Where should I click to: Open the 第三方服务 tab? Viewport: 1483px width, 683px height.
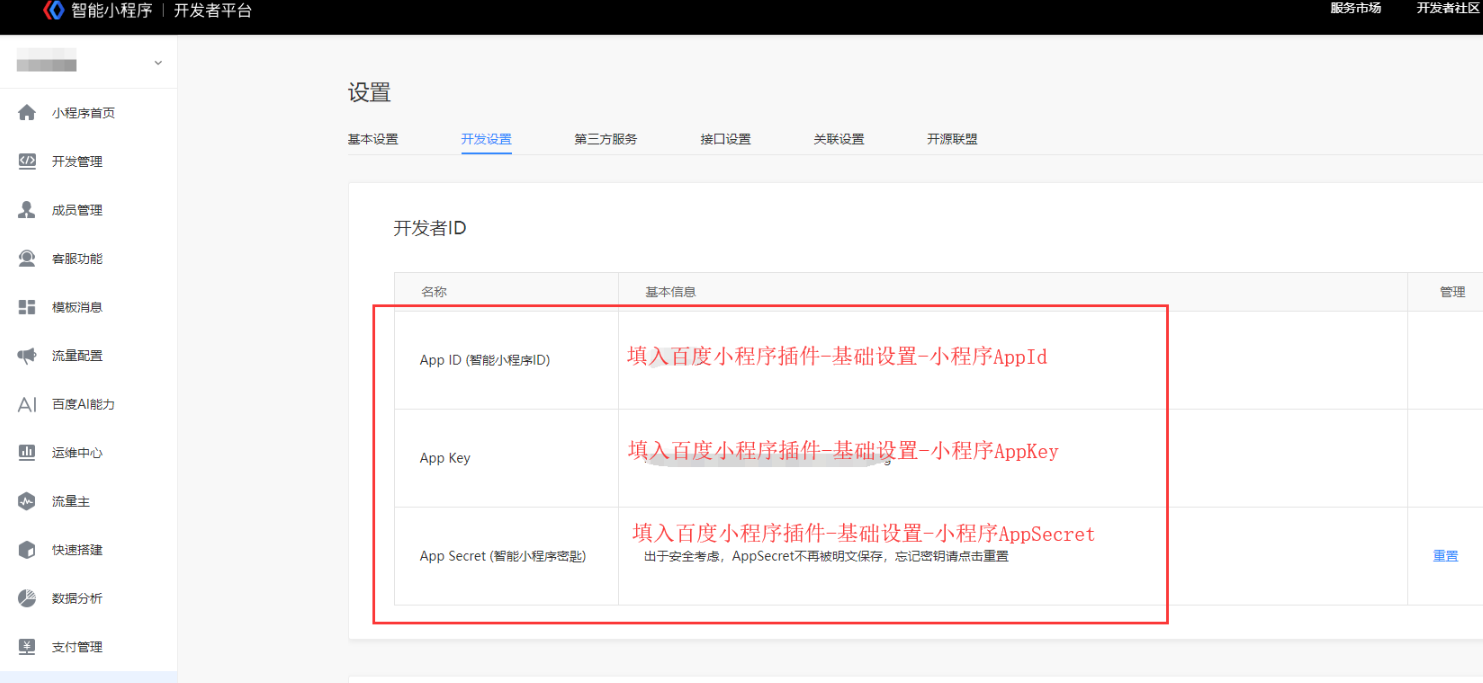click(x=606, y=139)
